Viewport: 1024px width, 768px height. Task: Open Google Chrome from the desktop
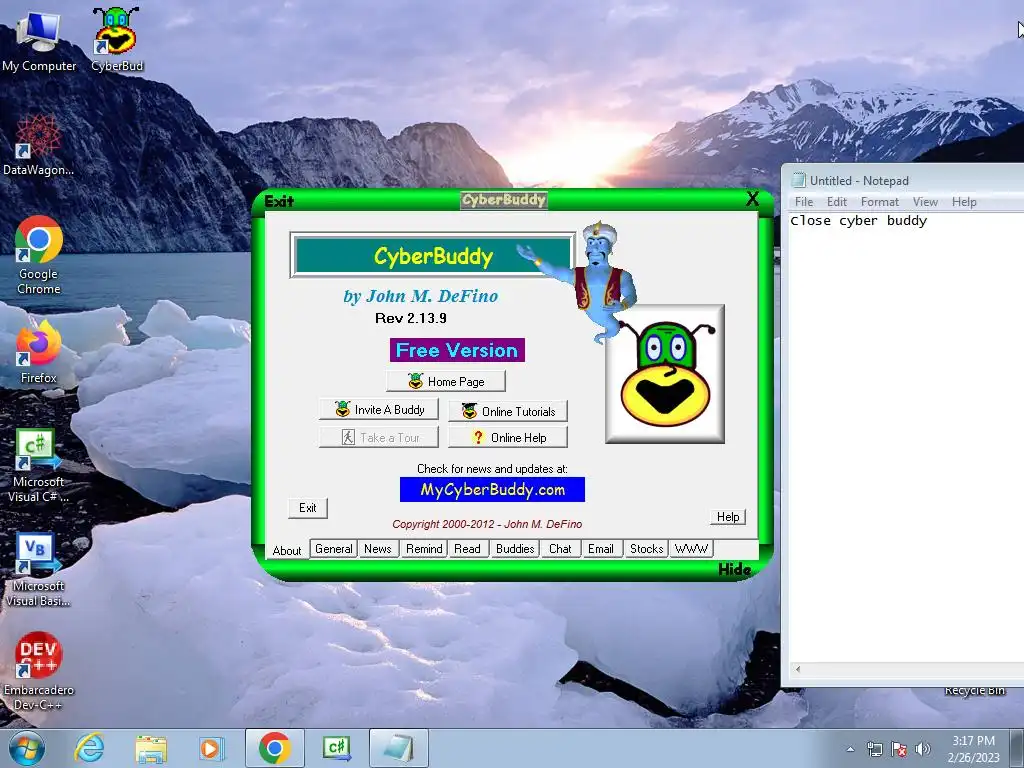[39, 255]
